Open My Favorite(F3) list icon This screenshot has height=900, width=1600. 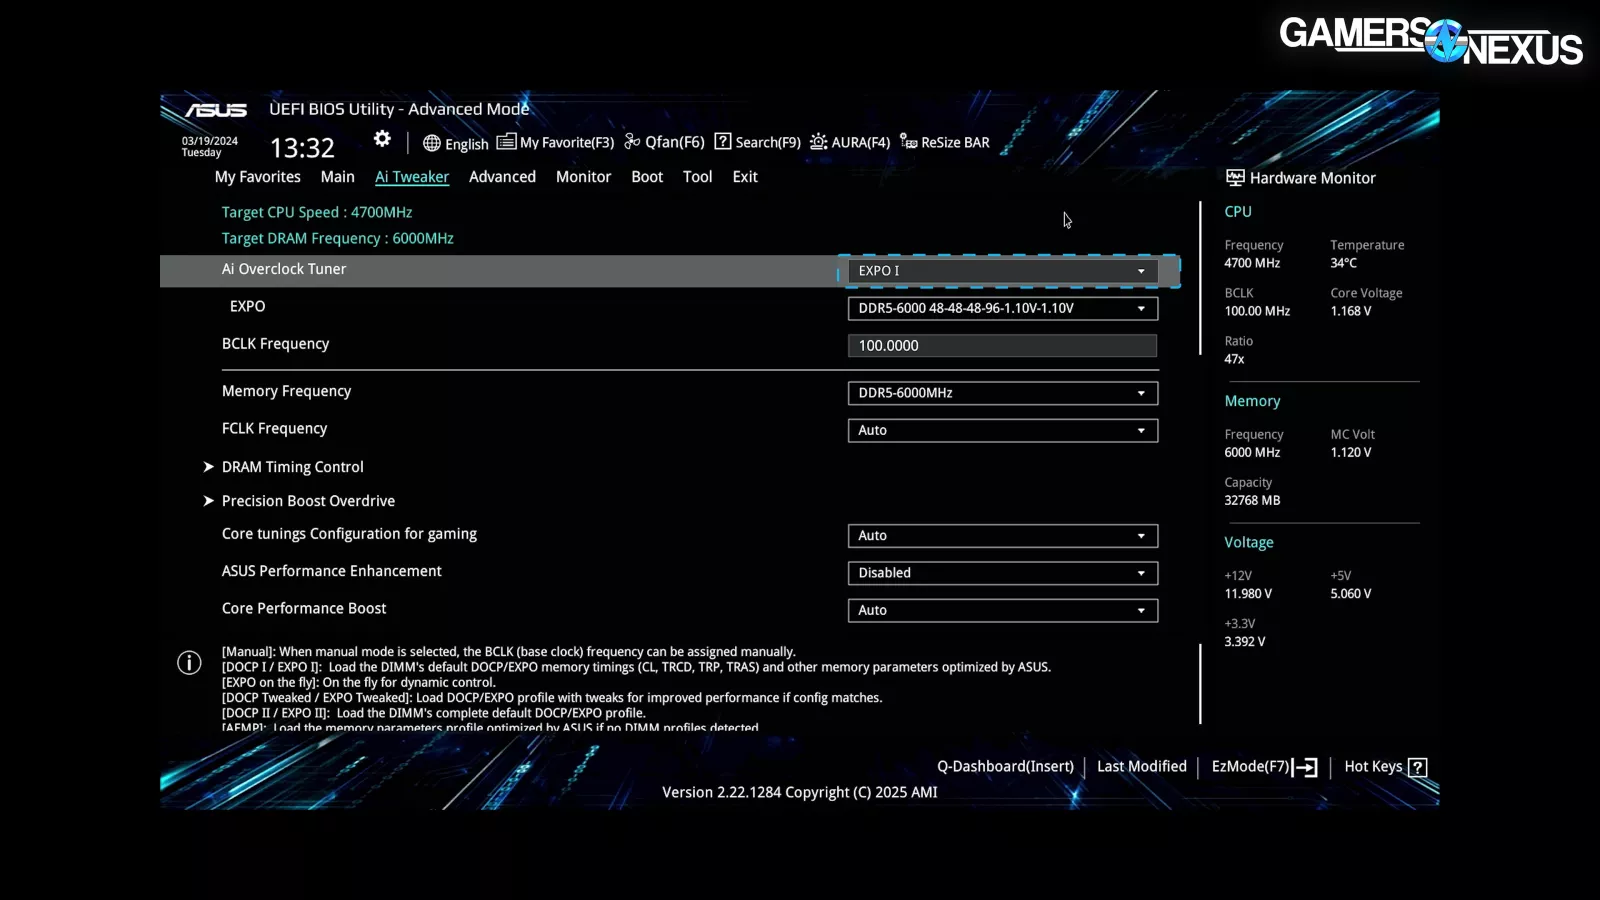(506, 141)
